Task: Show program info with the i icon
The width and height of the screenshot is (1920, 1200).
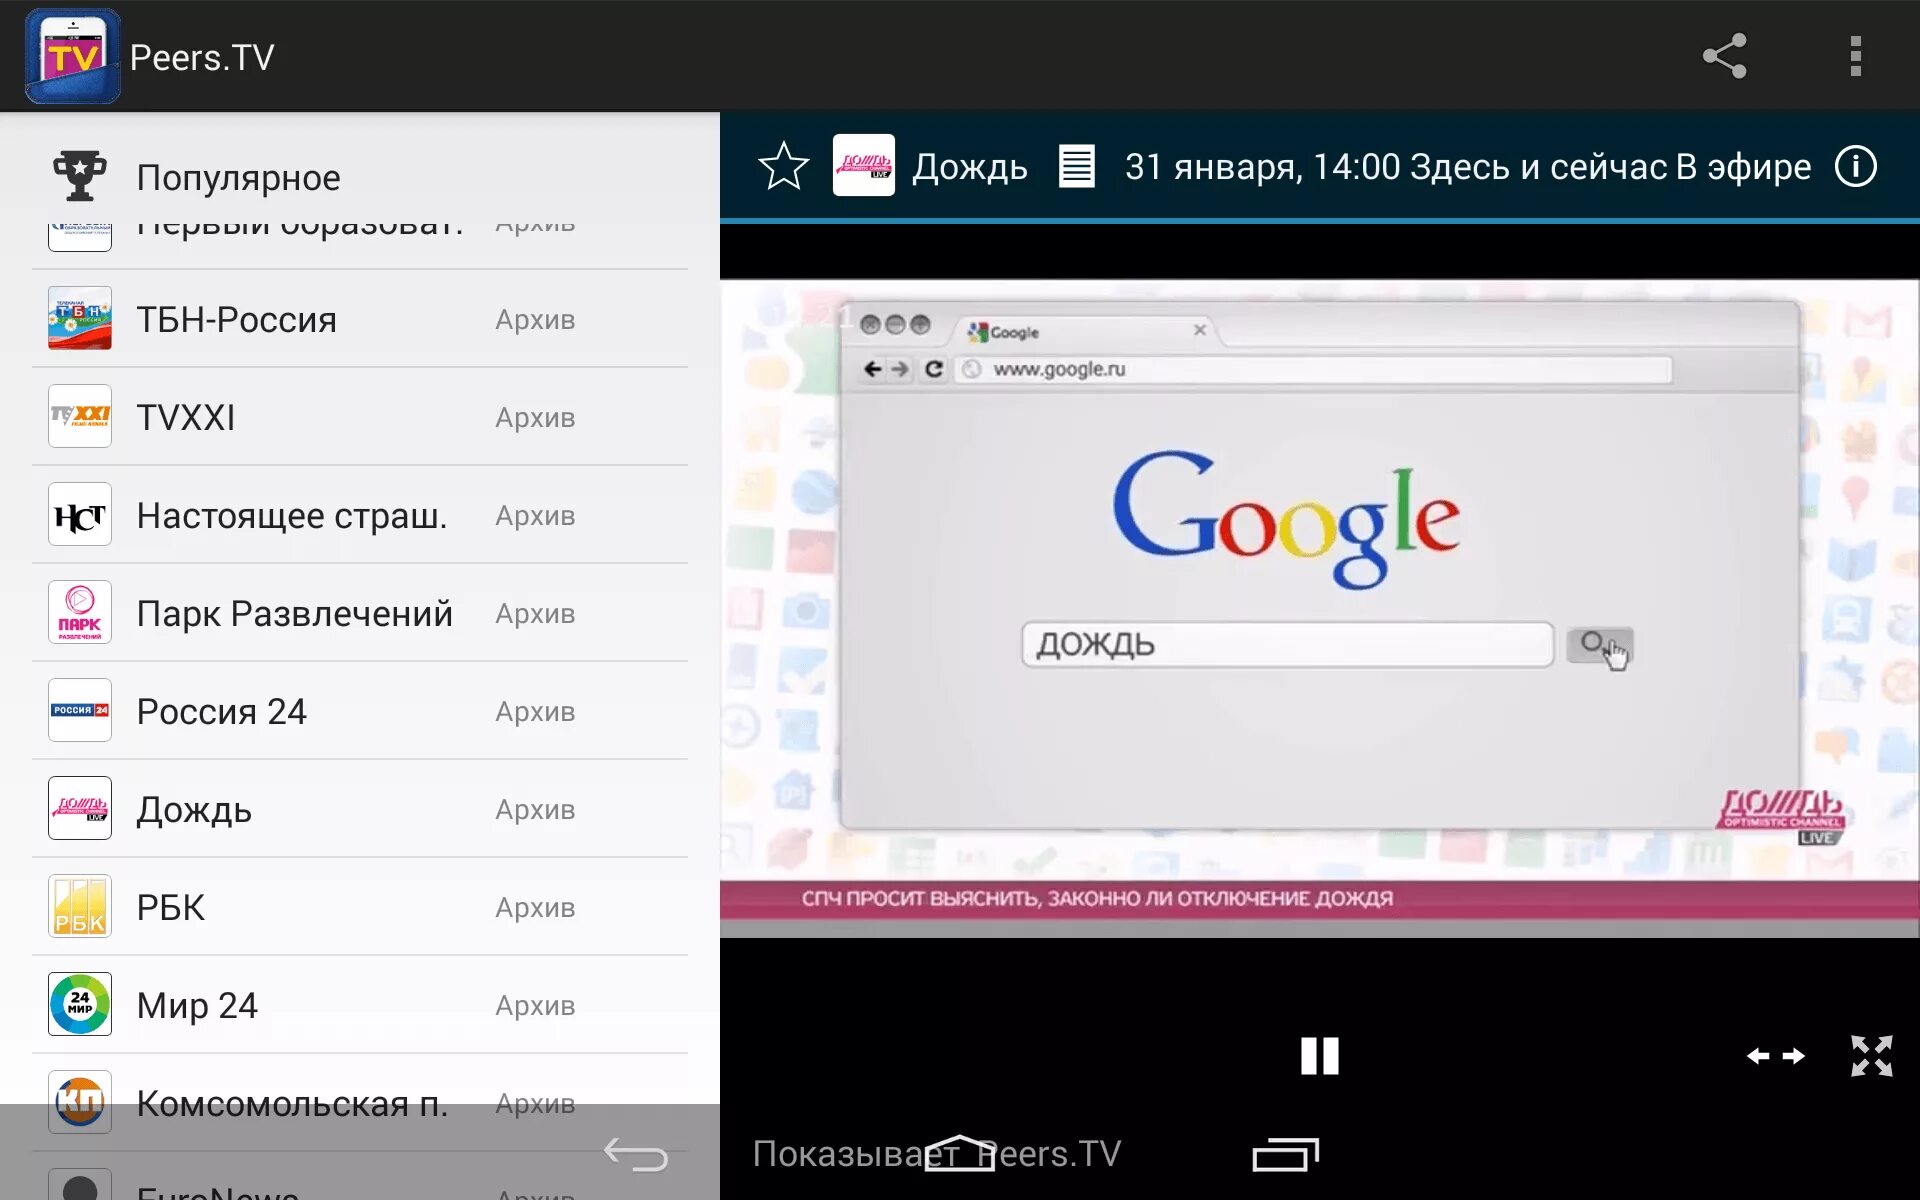Action: pyautogui.click(x=1856, y=166)
